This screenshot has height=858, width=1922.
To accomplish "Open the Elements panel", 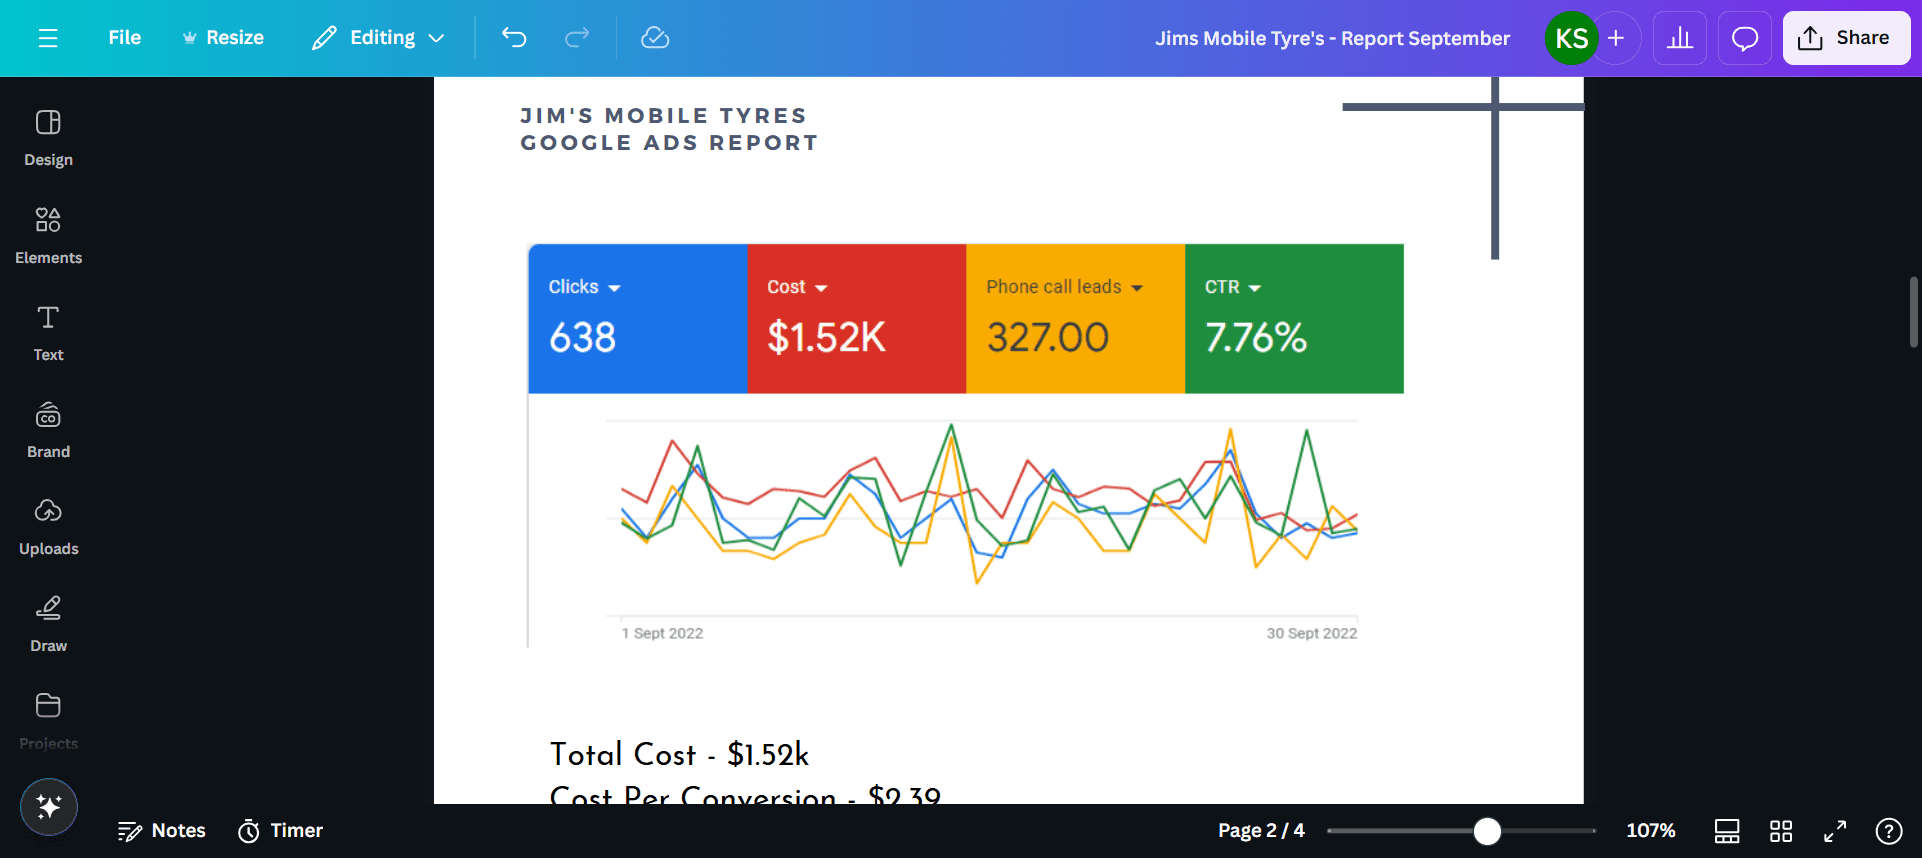I will click(48, 235).
